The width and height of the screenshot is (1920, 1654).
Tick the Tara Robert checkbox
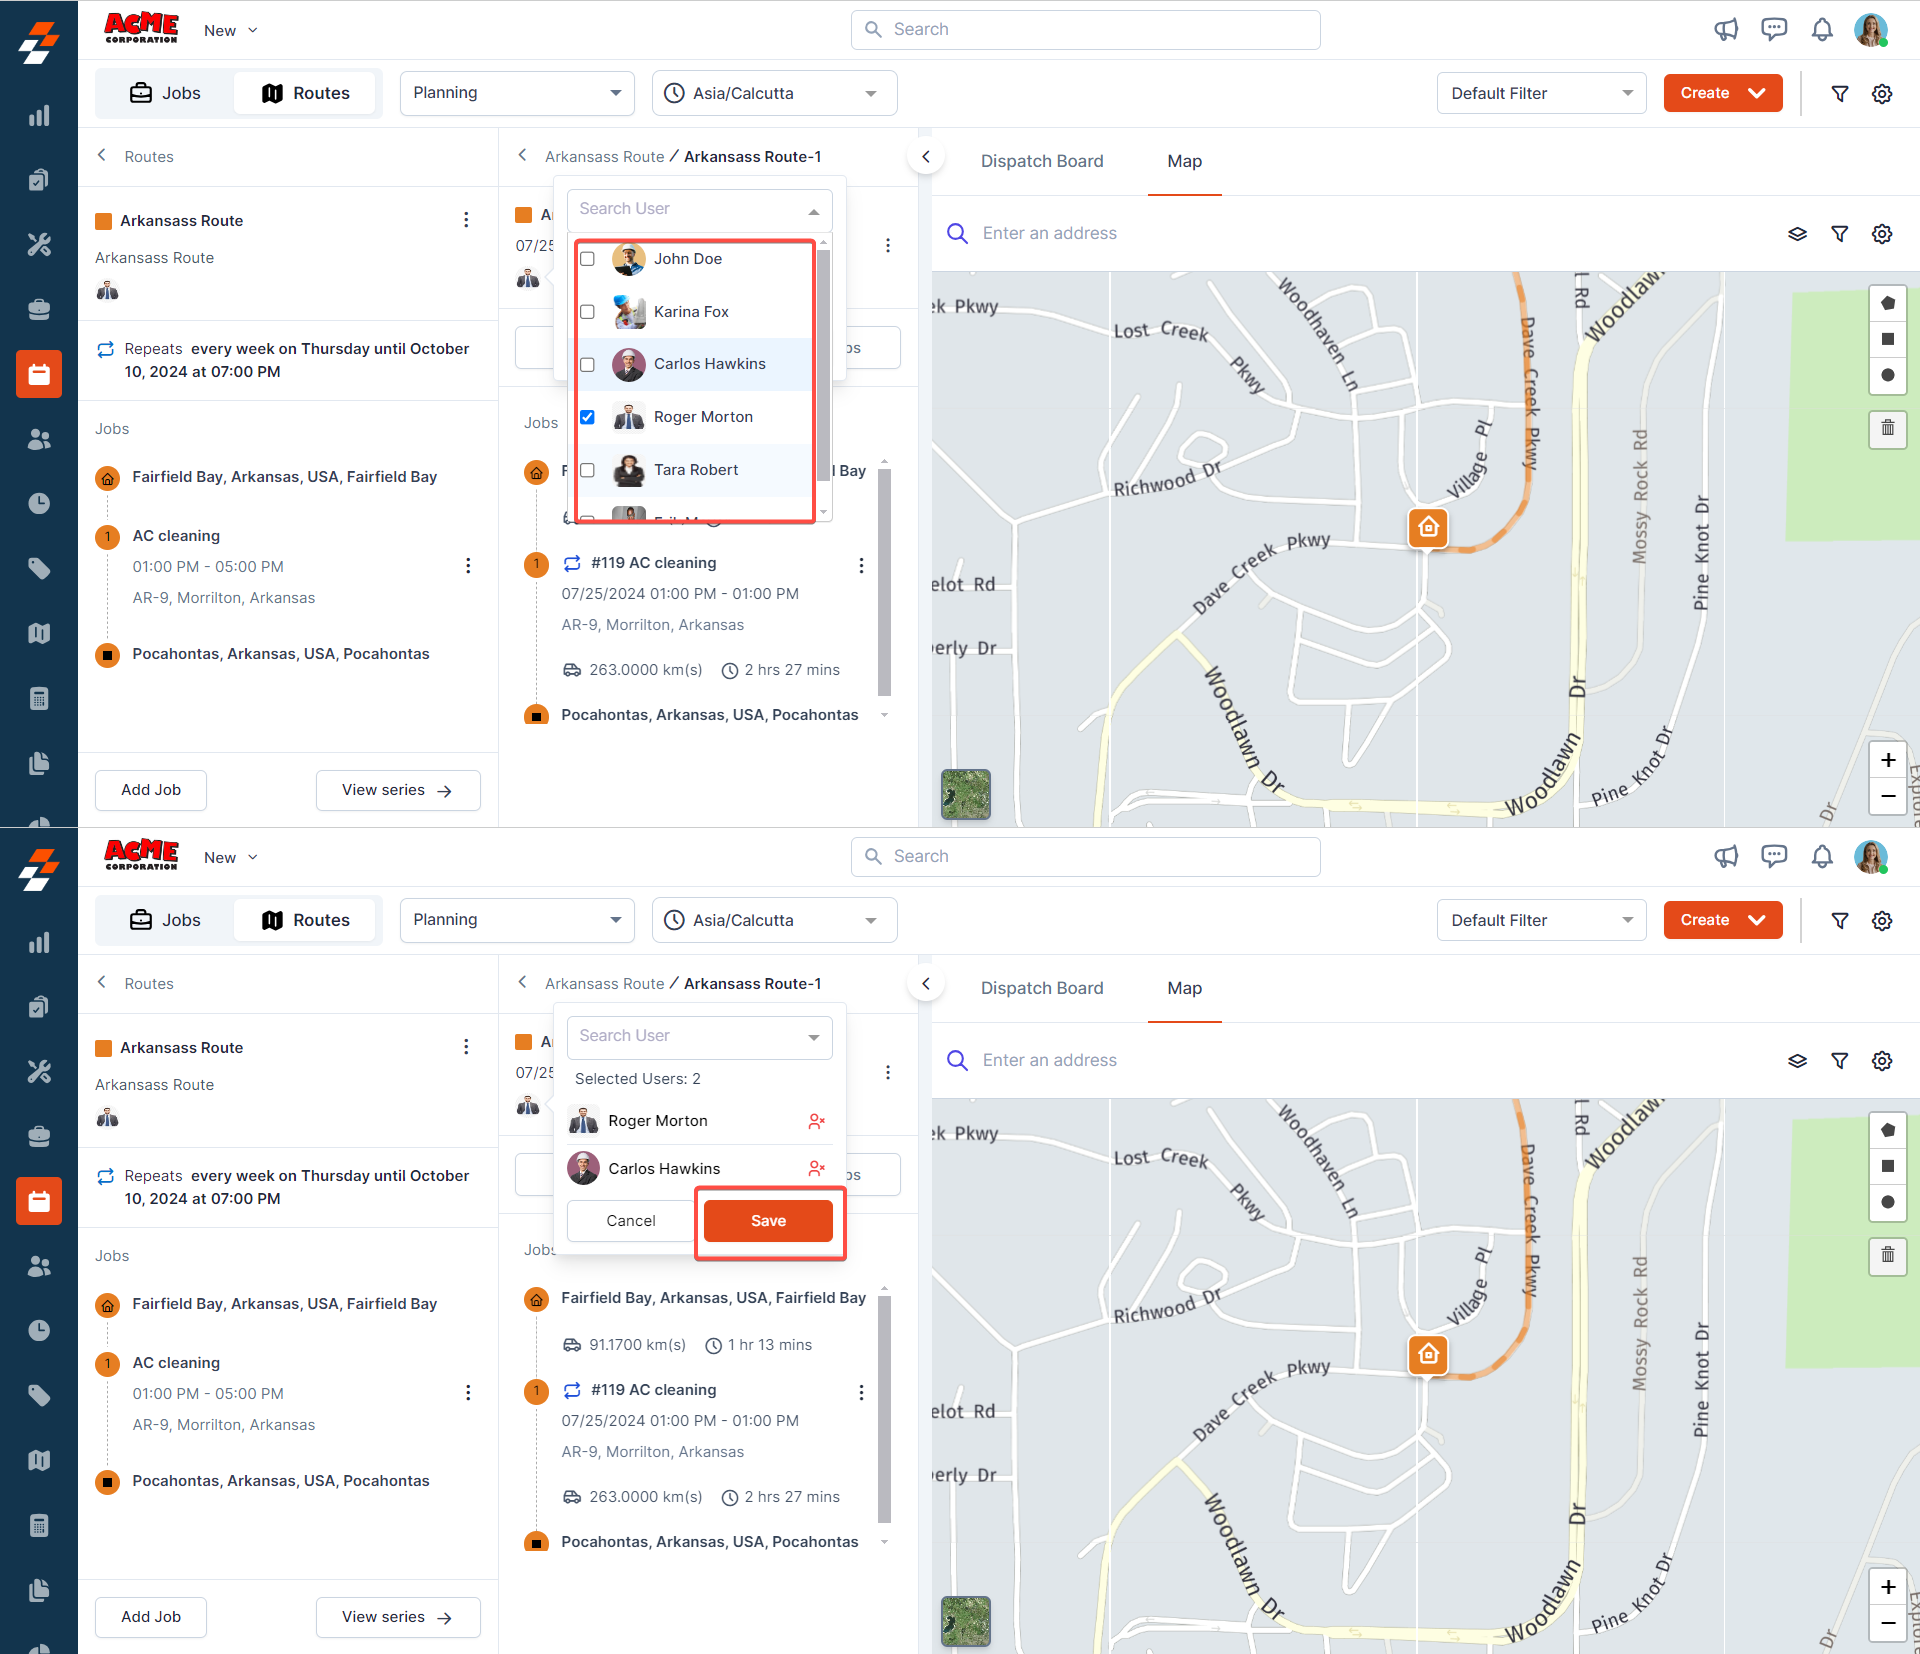[x=588, y=470]
